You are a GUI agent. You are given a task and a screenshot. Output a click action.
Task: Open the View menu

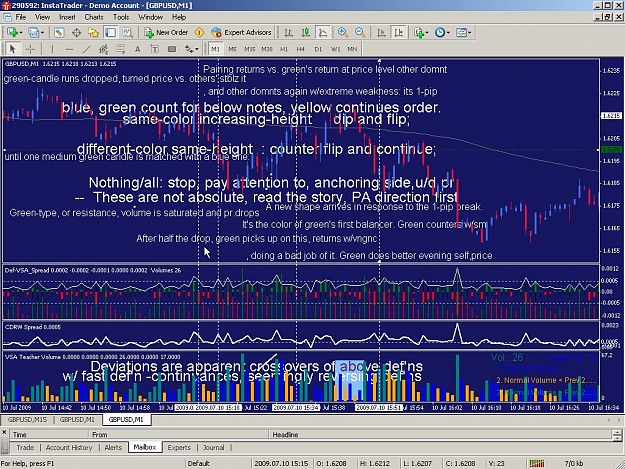coord(42,17)
